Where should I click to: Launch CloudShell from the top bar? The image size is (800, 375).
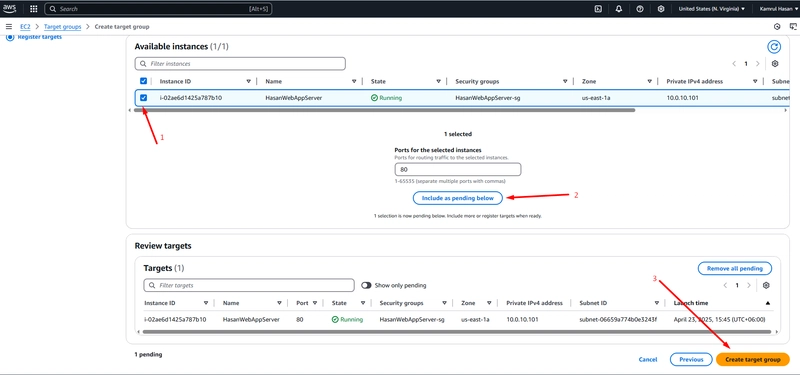click(x=598, y=9)
